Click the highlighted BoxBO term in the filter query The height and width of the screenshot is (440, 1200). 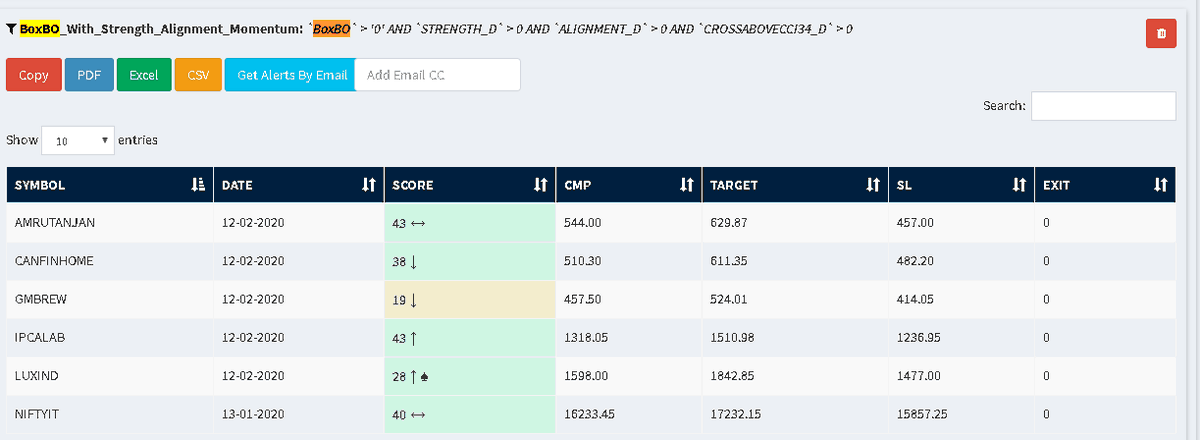[330, 30]
